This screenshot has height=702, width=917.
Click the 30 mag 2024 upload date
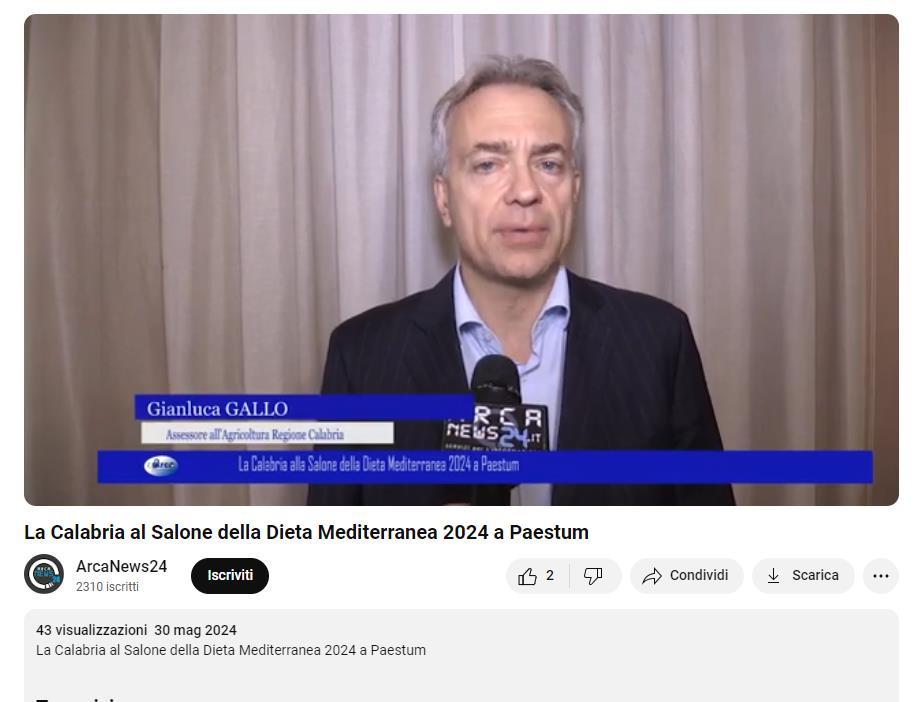(x=195, y=630)
